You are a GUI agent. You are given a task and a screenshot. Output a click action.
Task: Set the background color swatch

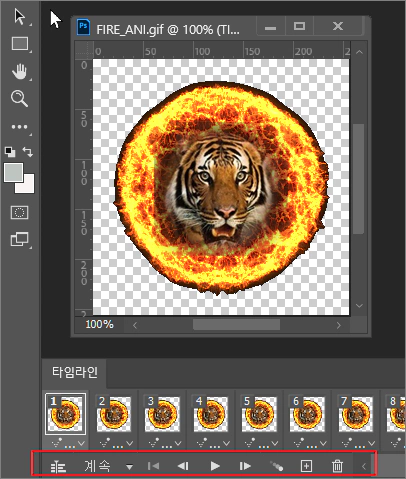click(27, 186)
